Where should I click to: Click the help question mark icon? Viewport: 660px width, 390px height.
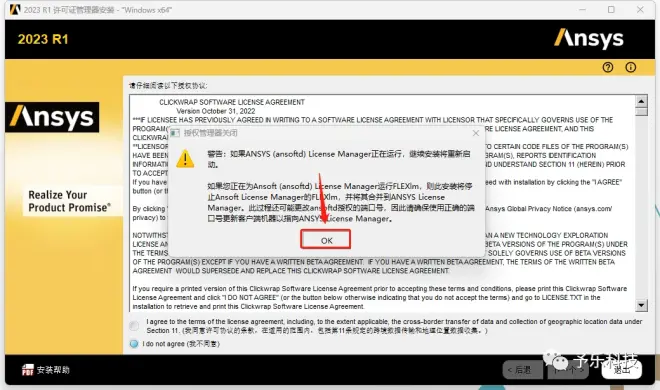[x=607, y=67]
